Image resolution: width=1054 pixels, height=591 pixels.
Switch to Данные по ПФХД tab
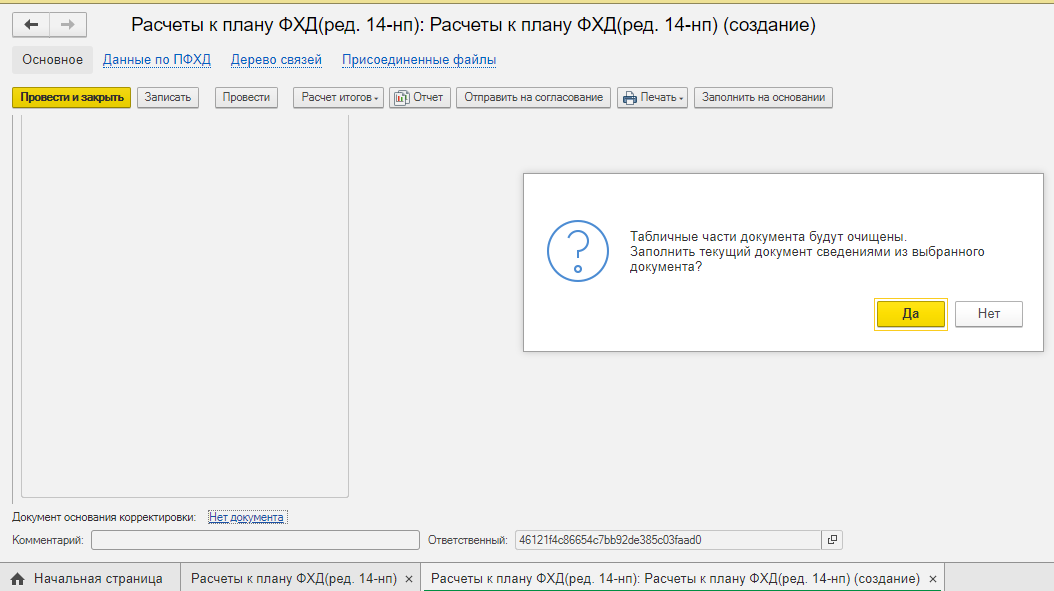point(157,60)
